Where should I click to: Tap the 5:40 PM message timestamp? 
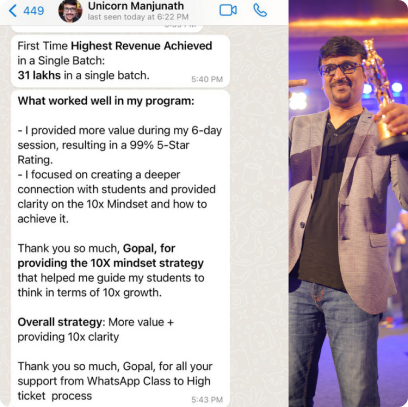click(x=207, y=79)
